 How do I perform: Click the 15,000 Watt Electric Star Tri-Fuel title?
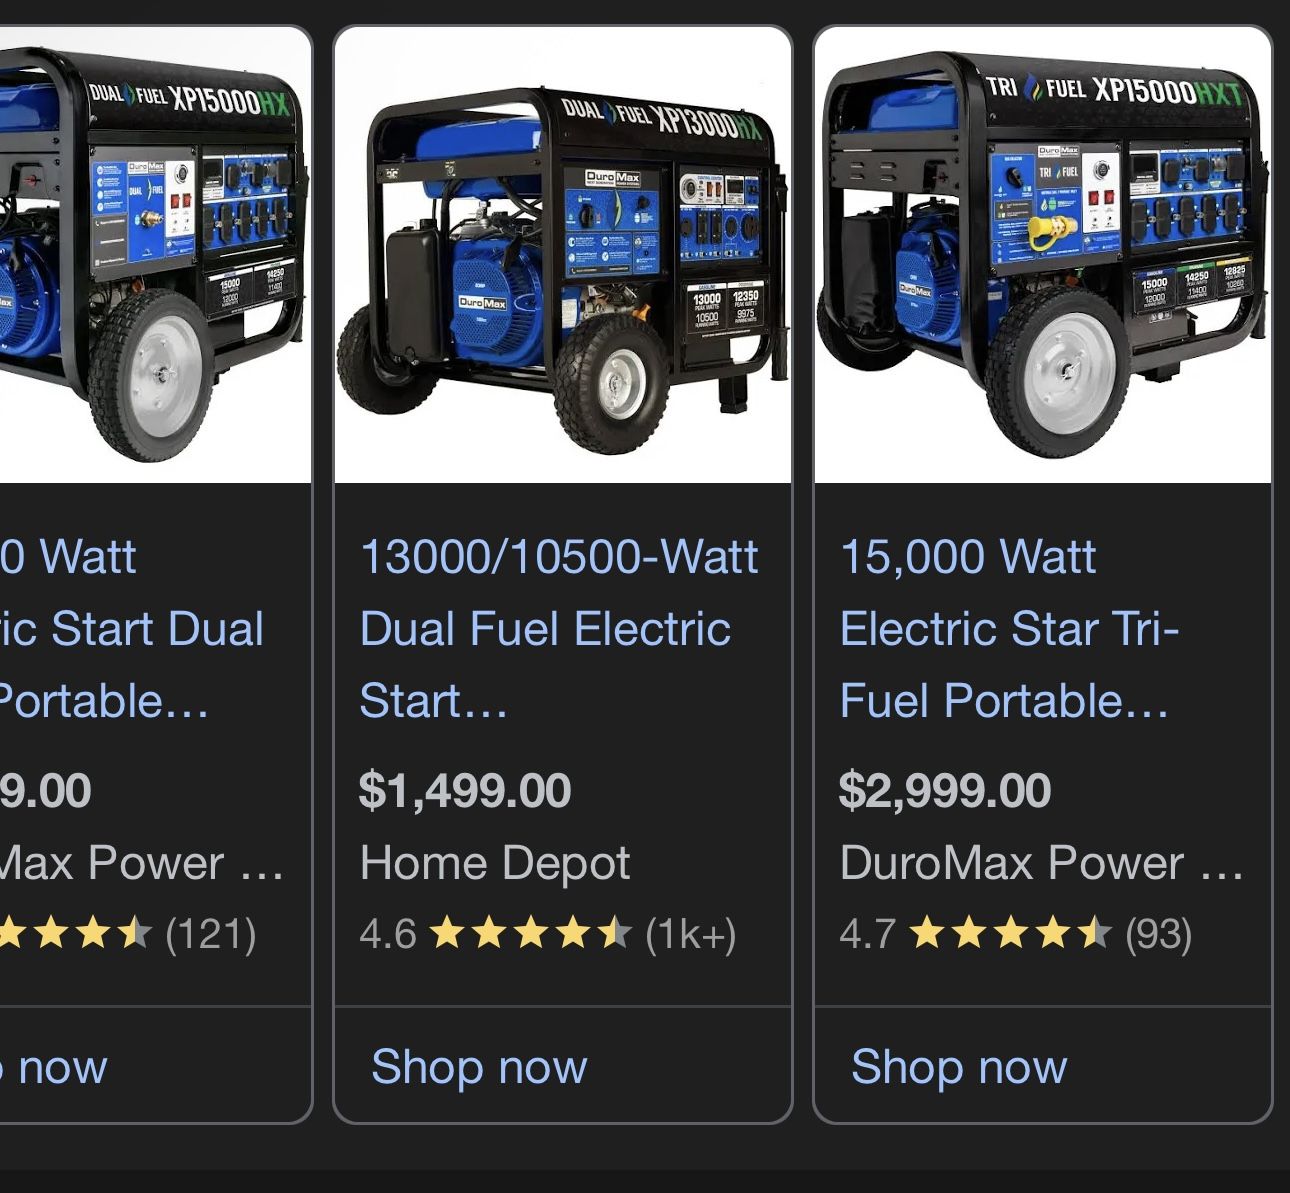pos(1010,628)
